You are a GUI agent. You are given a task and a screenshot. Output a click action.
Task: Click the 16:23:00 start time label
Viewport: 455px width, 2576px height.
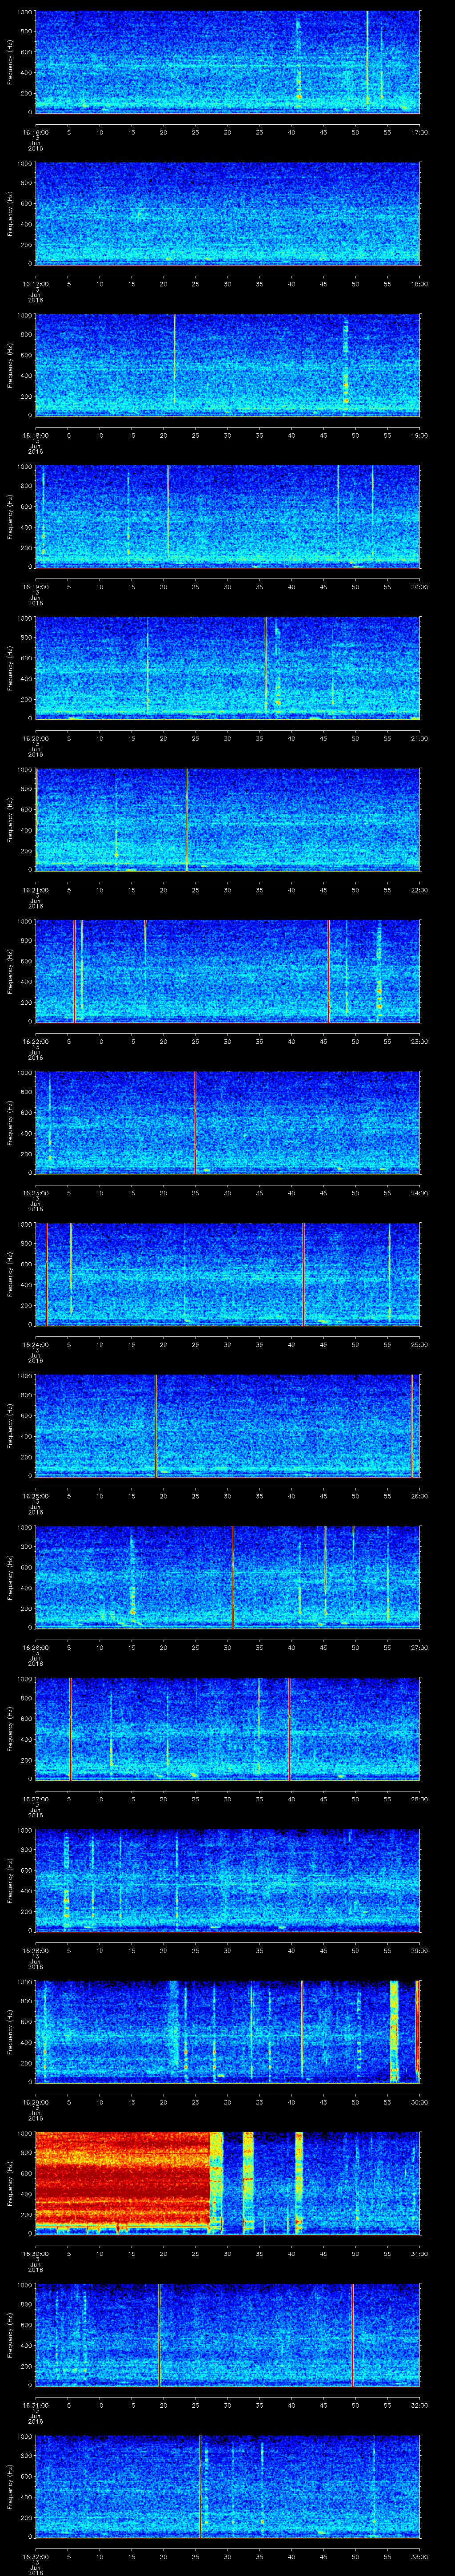35,1192
